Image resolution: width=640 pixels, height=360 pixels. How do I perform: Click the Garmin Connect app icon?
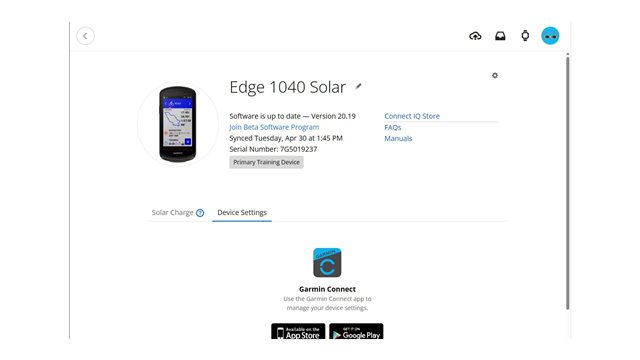click(327, 262)
